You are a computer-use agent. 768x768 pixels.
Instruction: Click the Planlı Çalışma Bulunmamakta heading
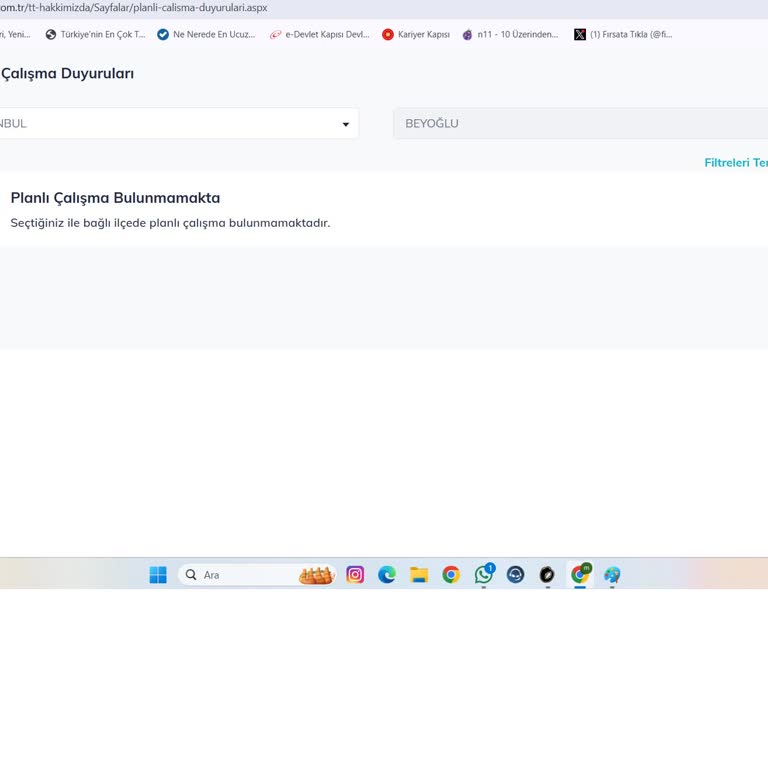(x=115, y=198)
